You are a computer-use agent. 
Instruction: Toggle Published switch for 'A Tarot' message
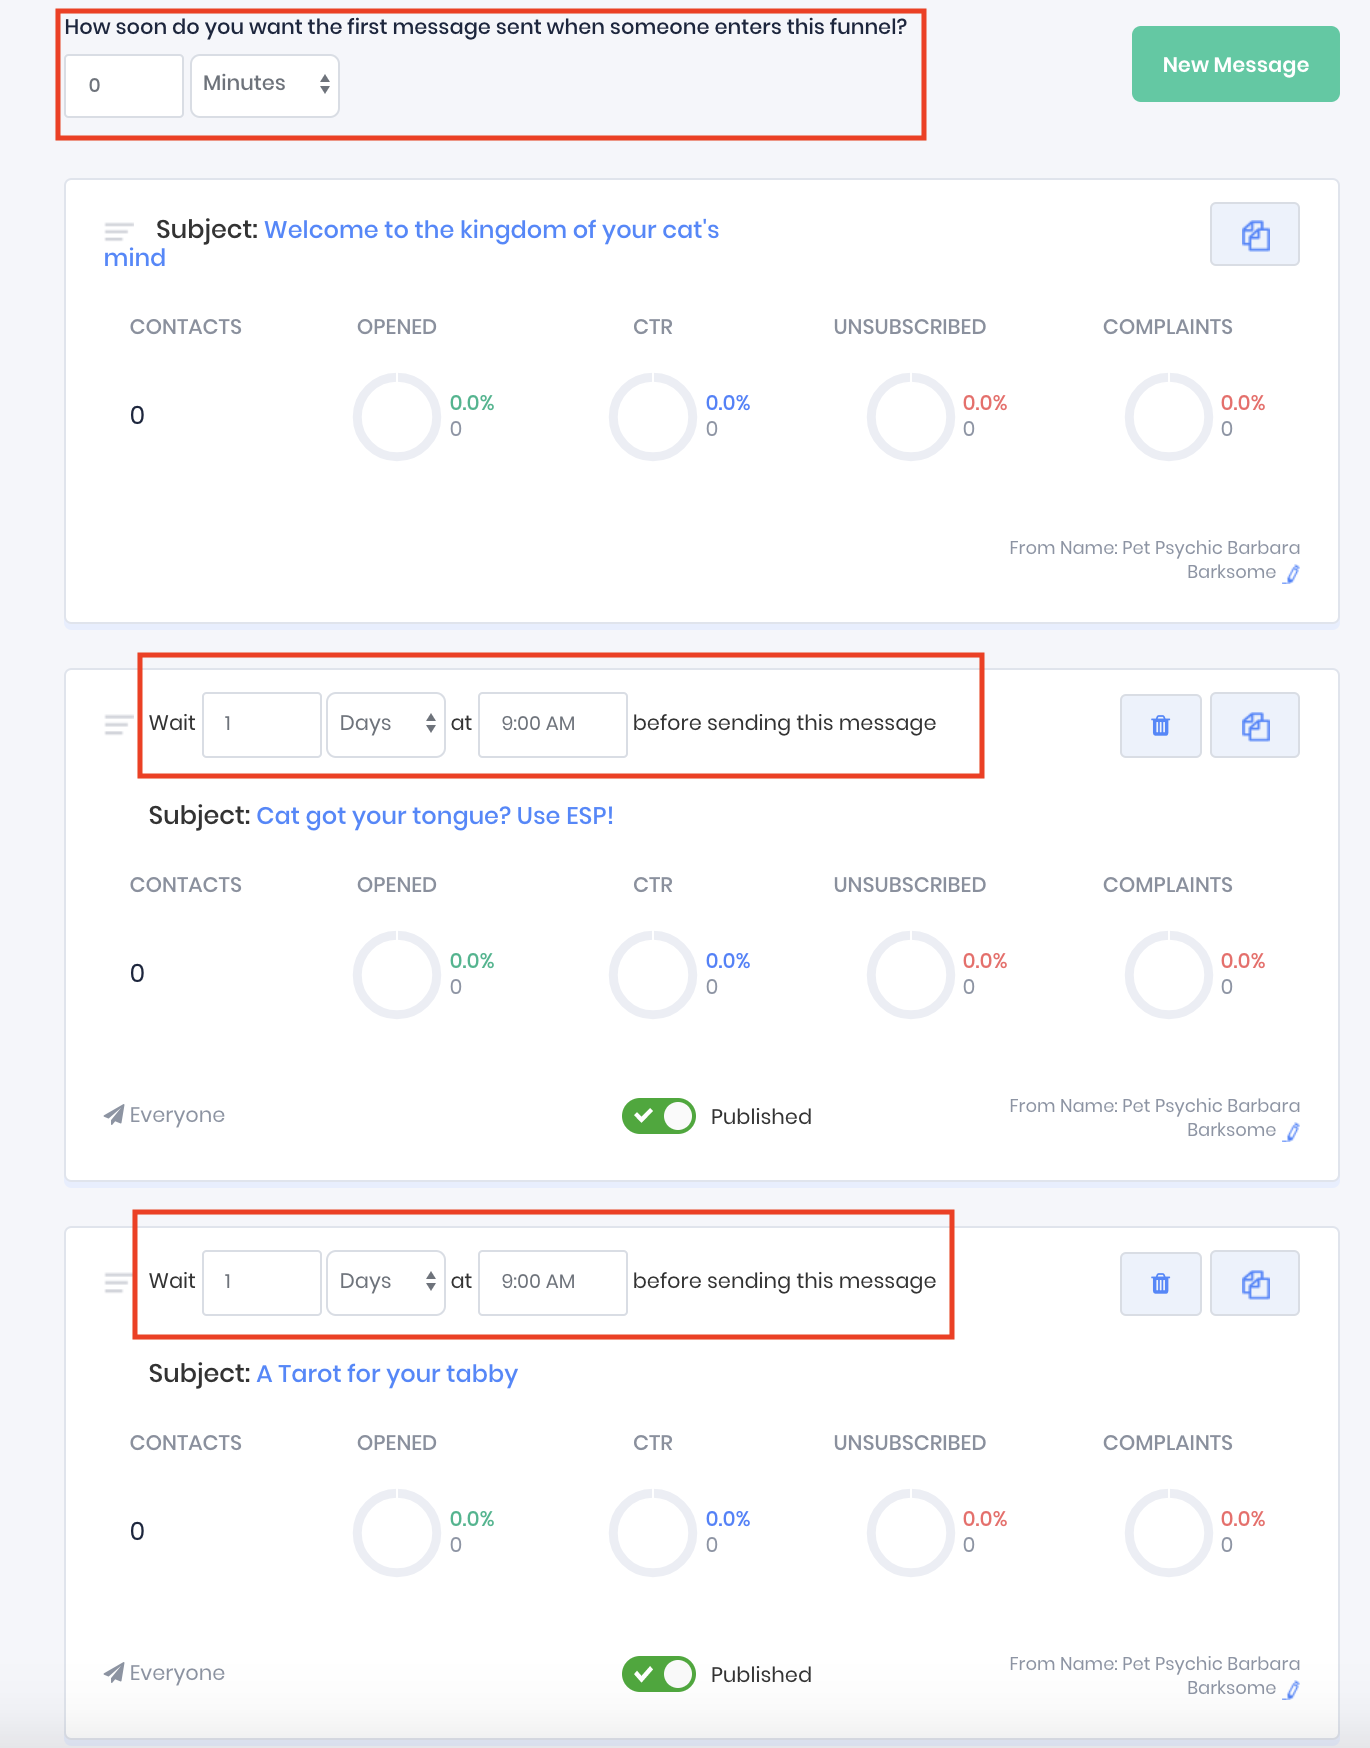point(658,1674)
